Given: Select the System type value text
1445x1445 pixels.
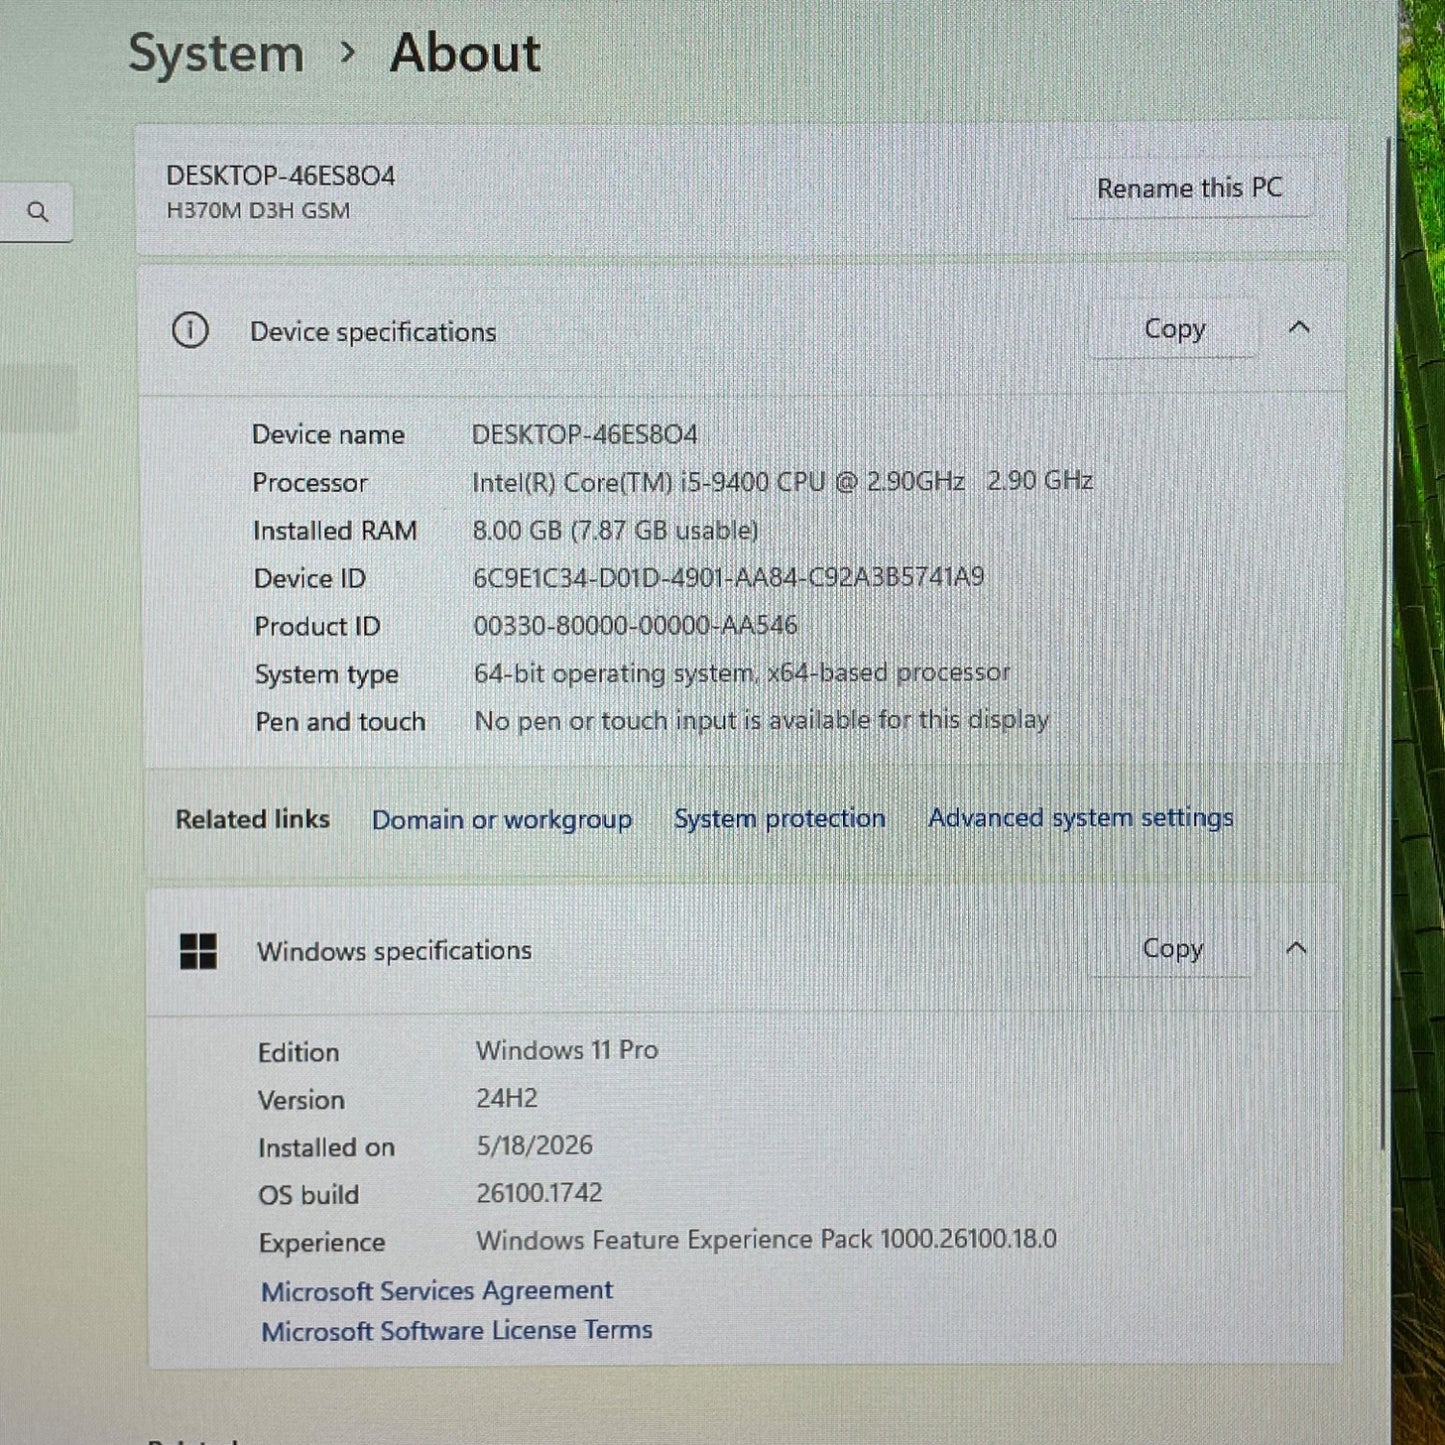Looking at the screenshot, I should click(x=741, y=673).
